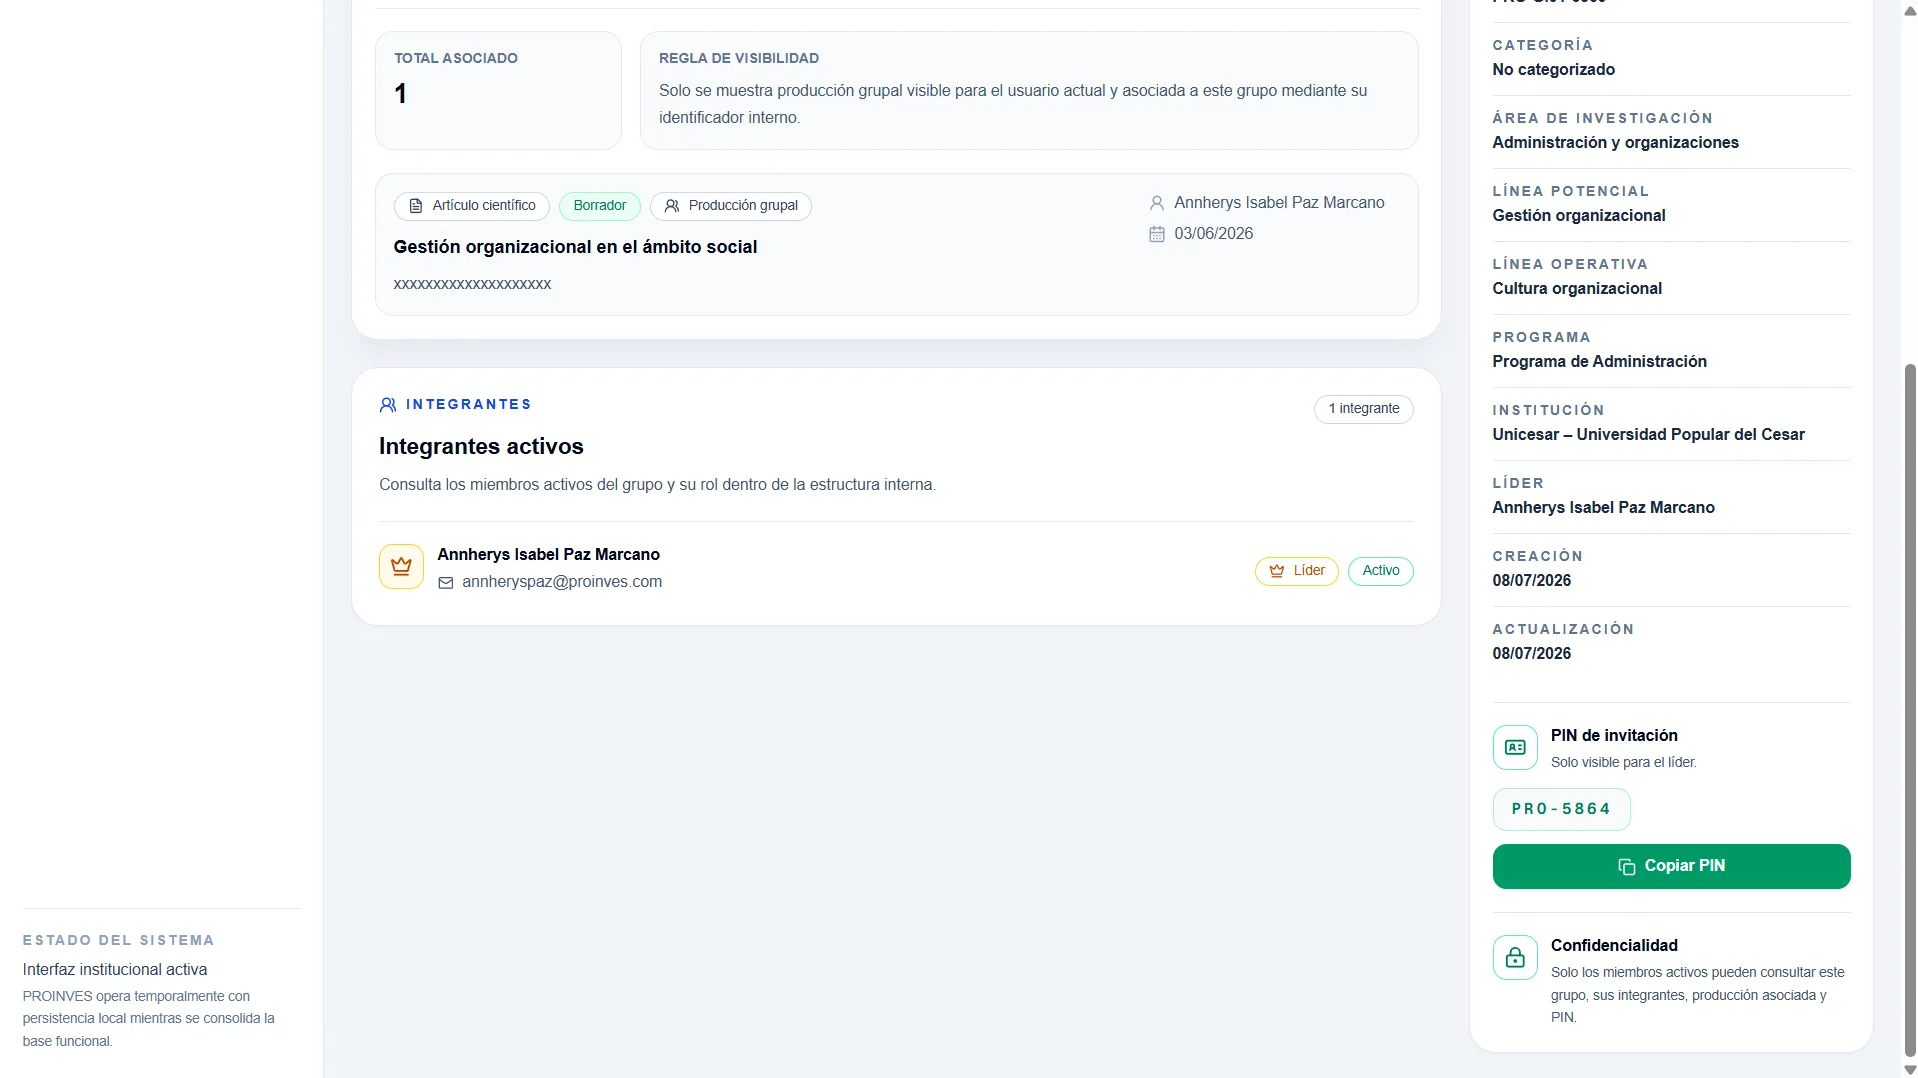The height and width of the screenshot is (1078, 1918).
Task: Click the scrollbar down arrow
Action: pos(1909,1070)
